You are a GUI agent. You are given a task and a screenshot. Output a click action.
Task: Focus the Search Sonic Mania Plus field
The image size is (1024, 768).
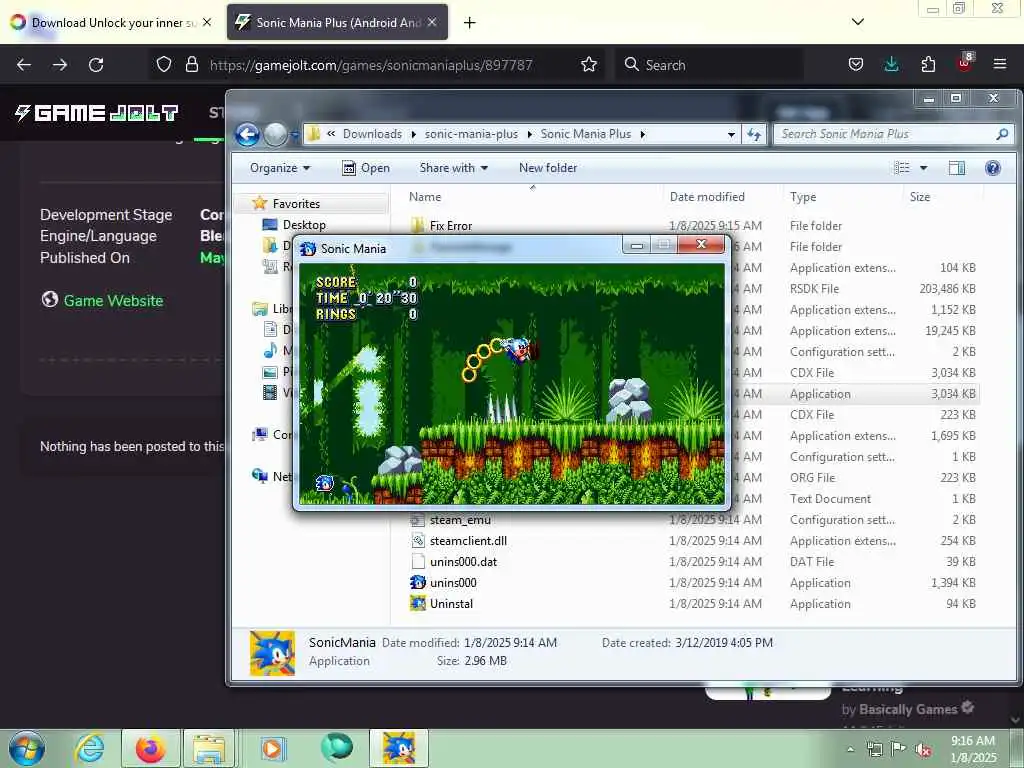[x=893, y=134]
